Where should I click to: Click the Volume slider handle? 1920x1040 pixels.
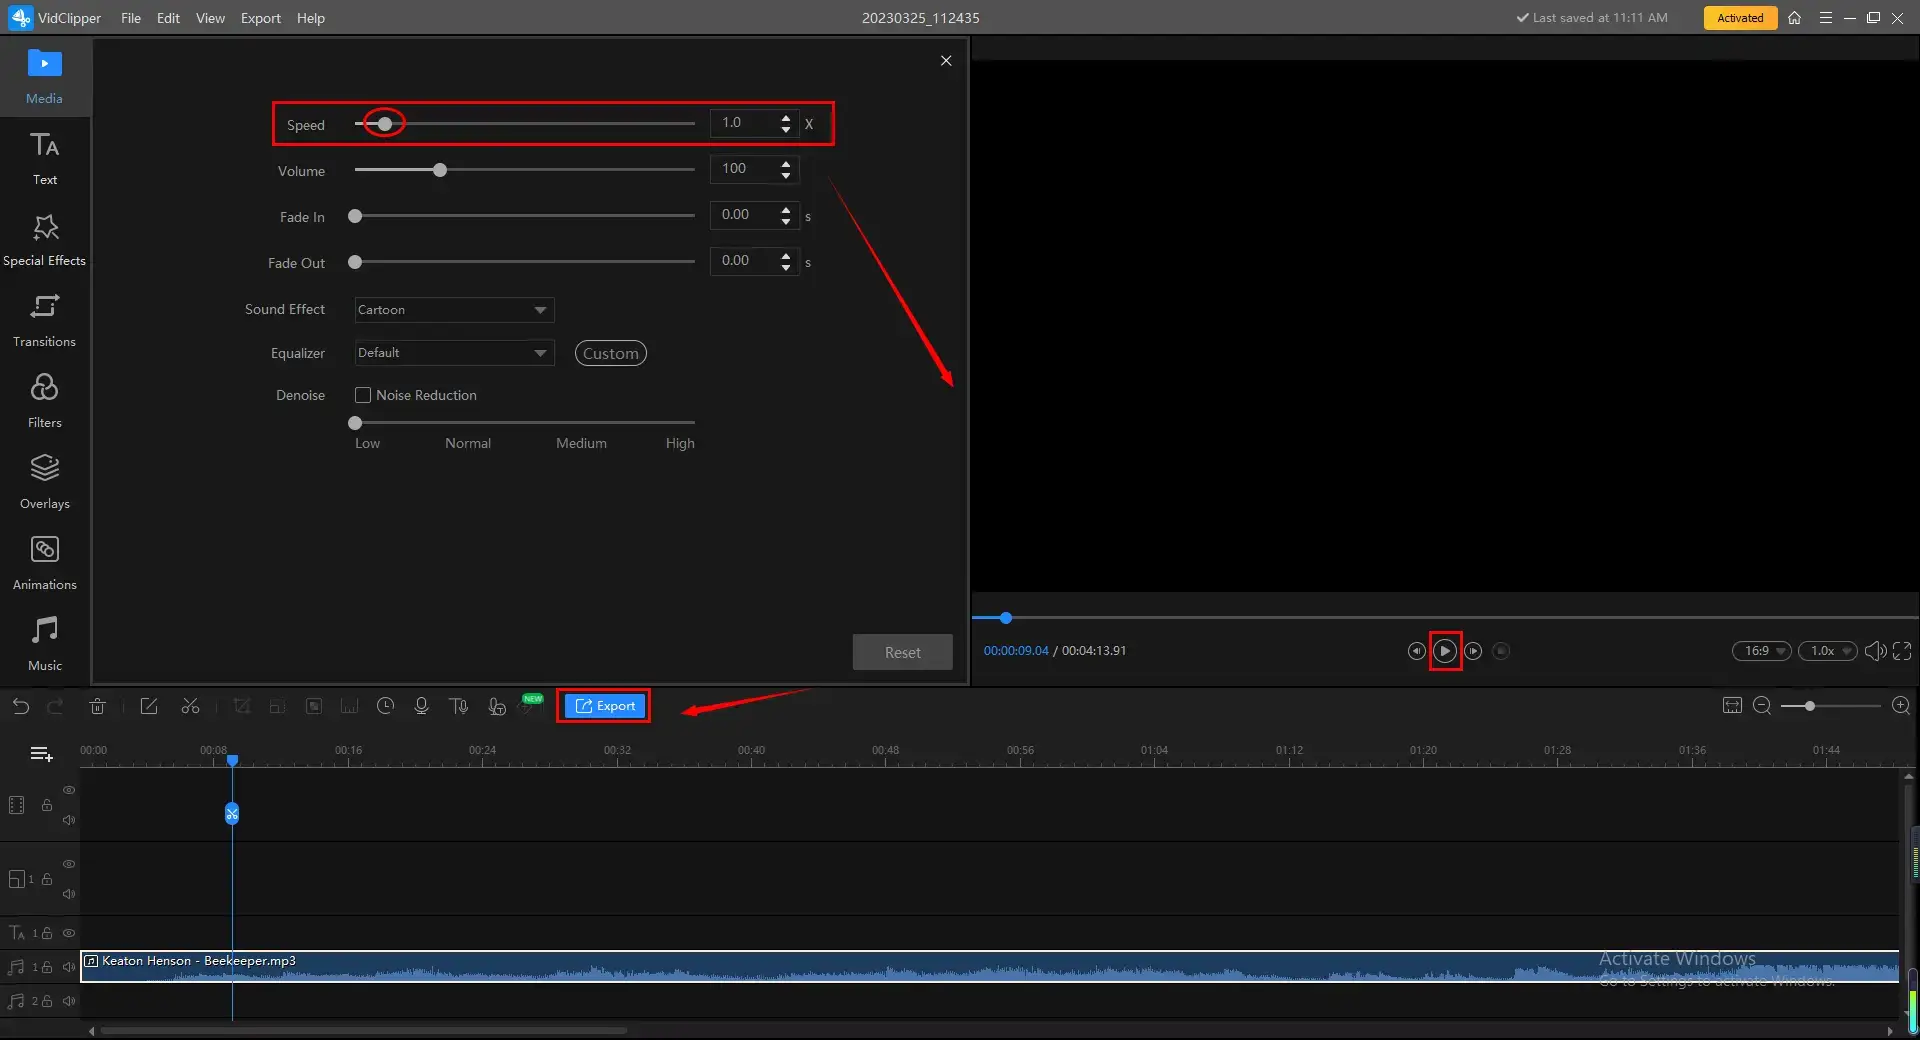point(440,170)
